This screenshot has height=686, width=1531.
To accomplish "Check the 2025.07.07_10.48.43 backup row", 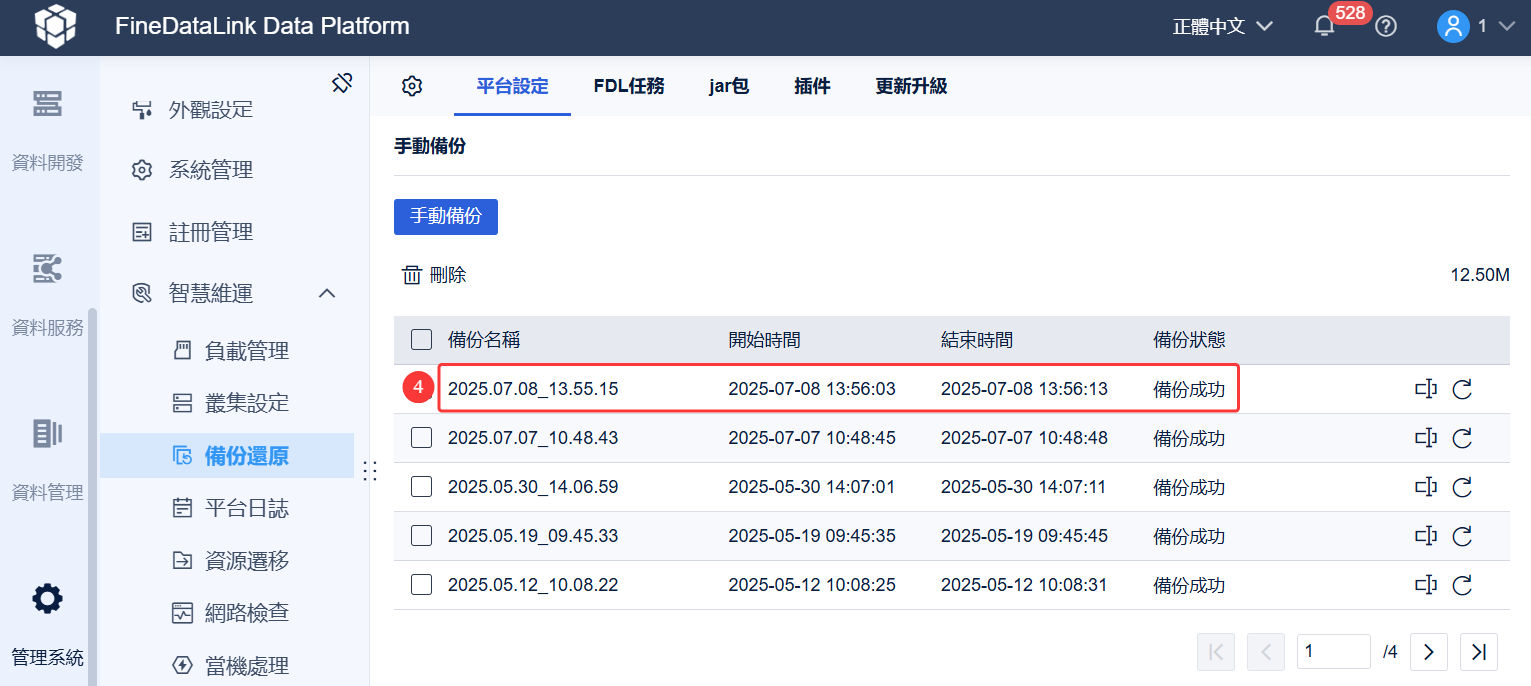I will click(x=422, y=438).
